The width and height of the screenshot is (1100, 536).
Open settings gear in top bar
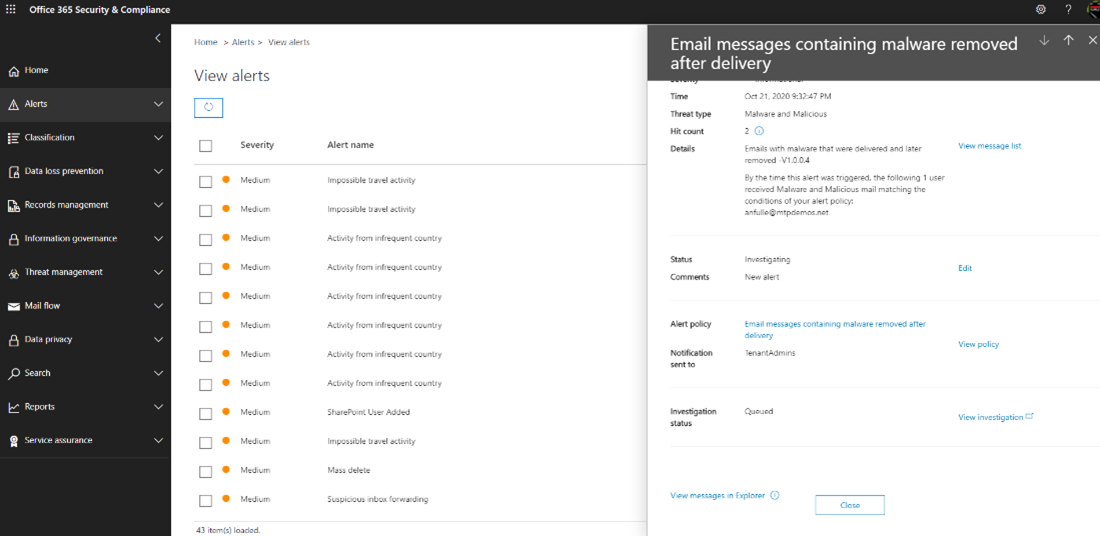1040,9
